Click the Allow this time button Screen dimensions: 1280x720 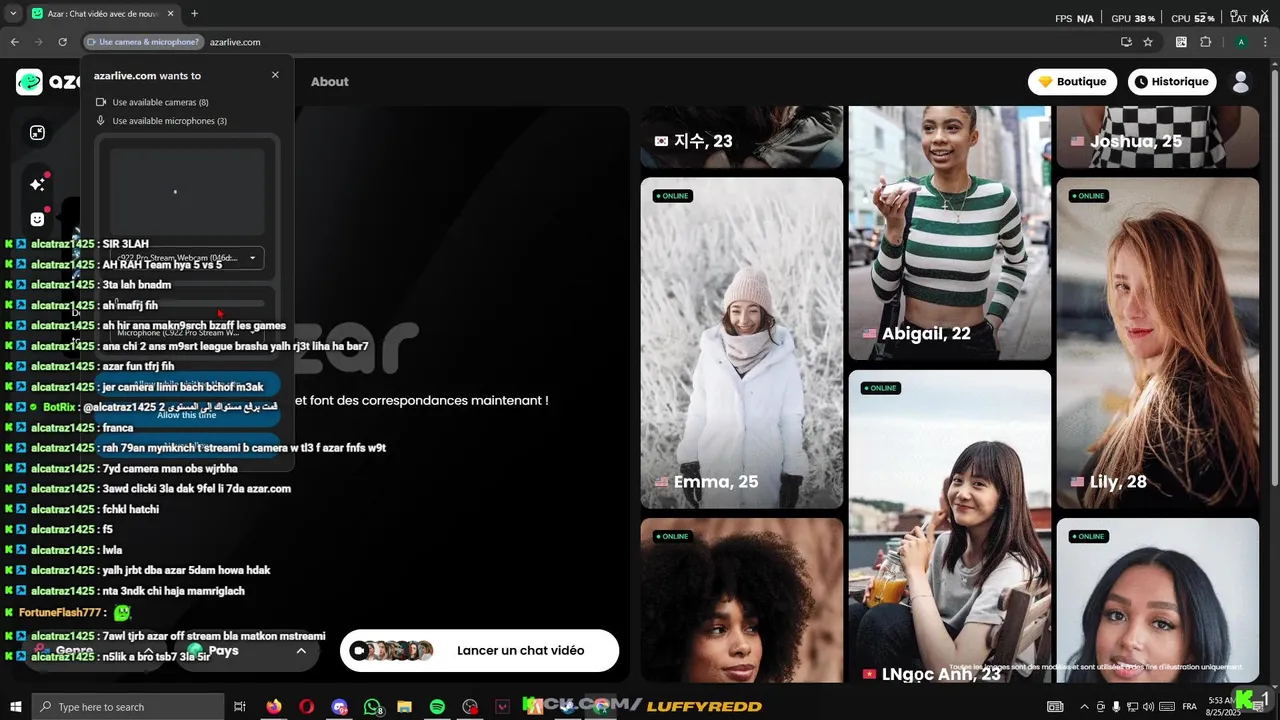[x=187, y=415]
